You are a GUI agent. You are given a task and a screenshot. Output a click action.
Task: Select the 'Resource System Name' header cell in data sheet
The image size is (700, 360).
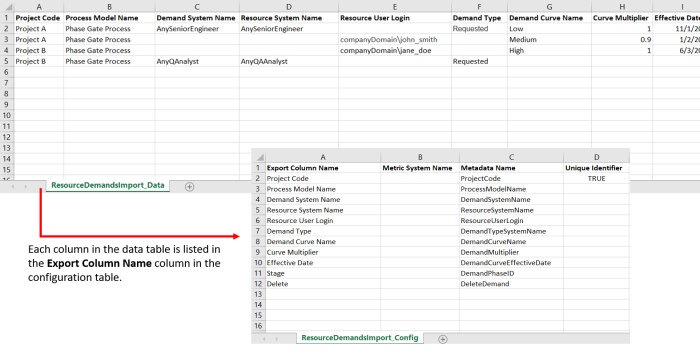pos(289,18)
